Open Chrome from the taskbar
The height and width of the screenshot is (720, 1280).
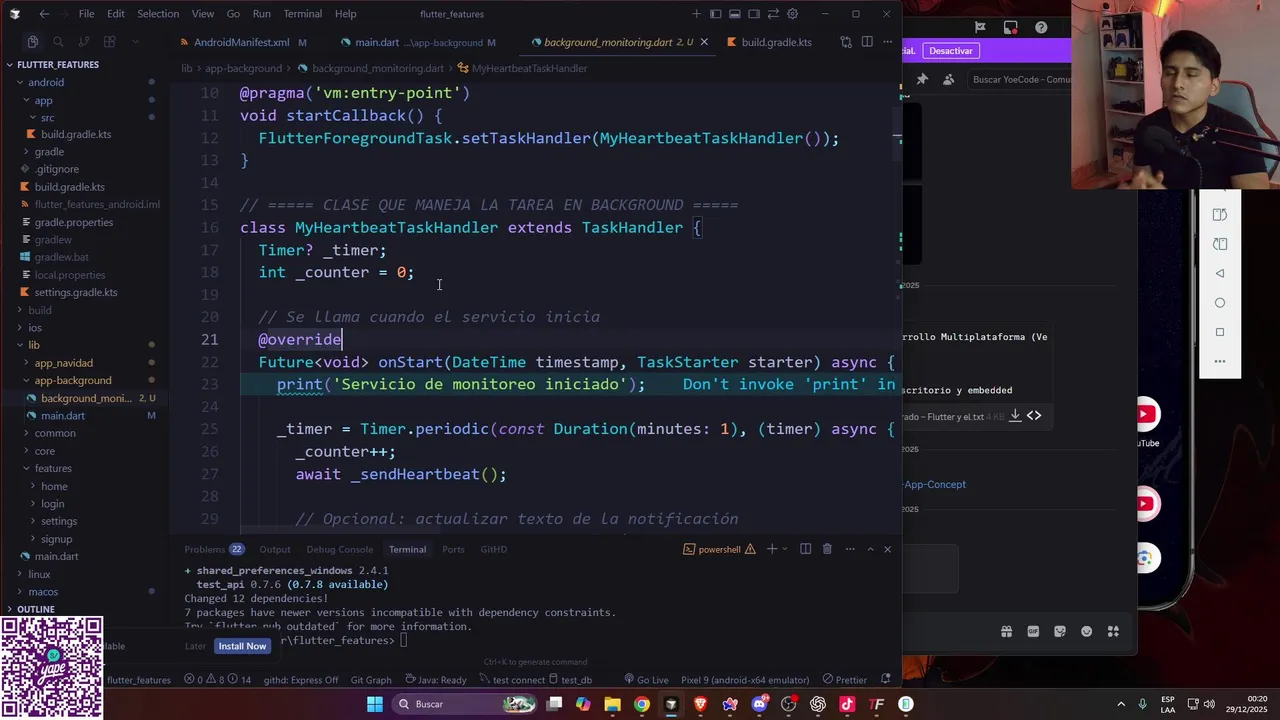(642, 704)
